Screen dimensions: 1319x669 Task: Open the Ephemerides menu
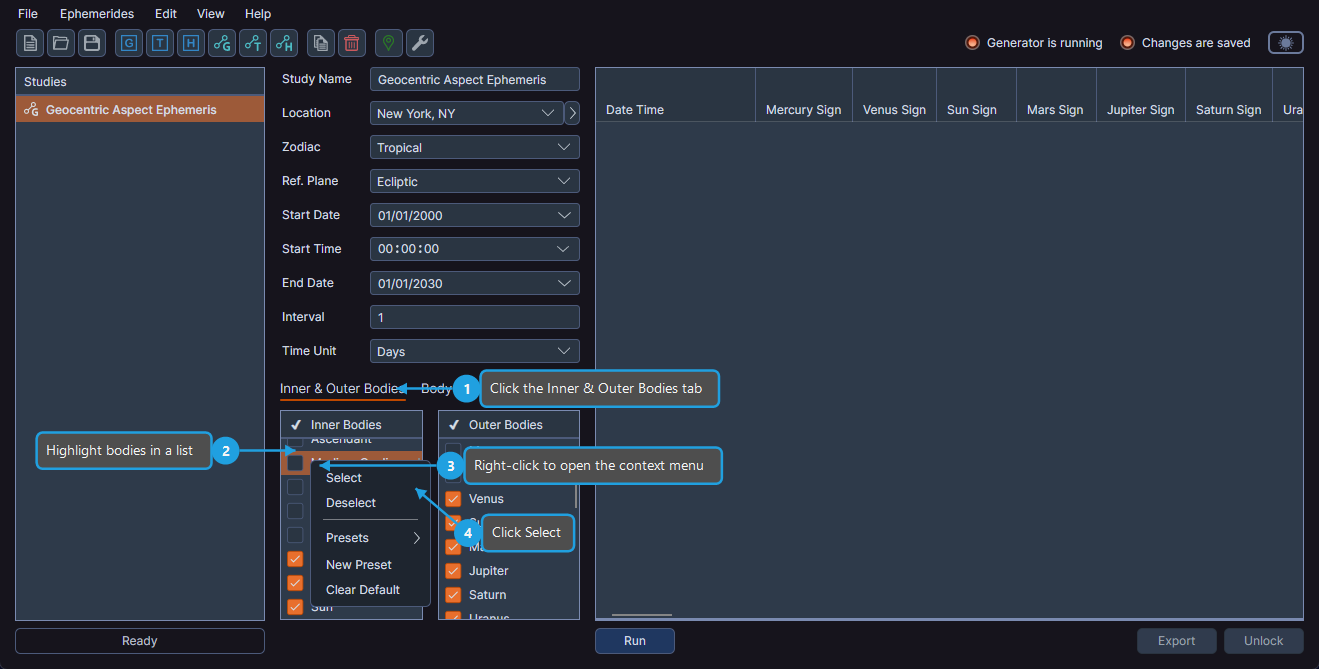coord(96,13)
